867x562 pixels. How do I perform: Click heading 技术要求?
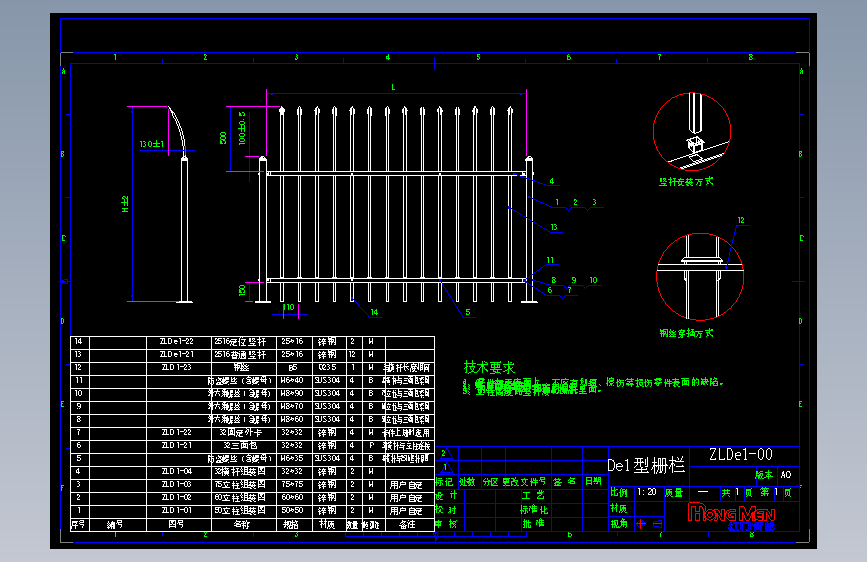(489, 367)
